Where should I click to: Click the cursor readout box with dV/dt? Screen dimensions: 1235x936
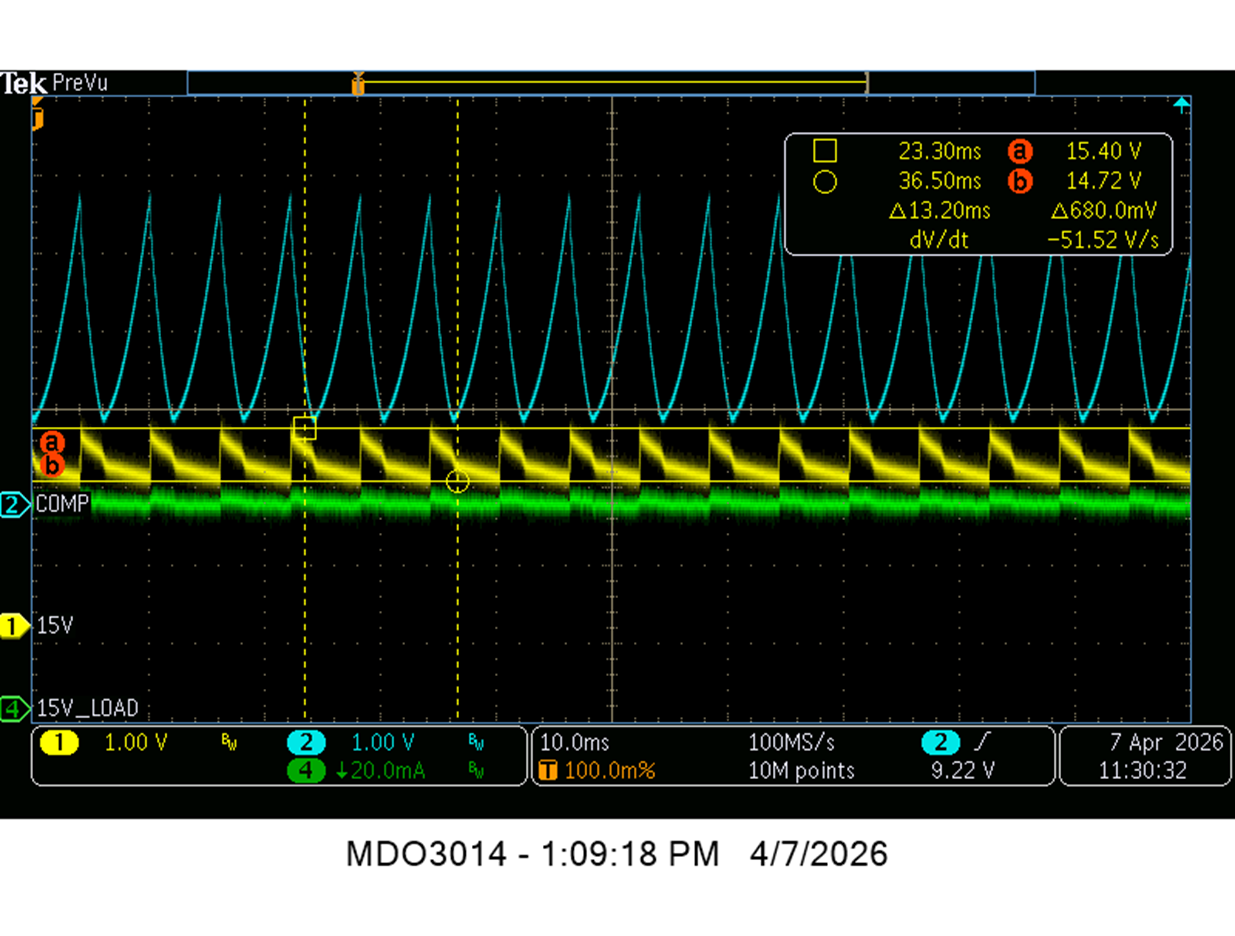pyautogui.click(x=979, y=194)
